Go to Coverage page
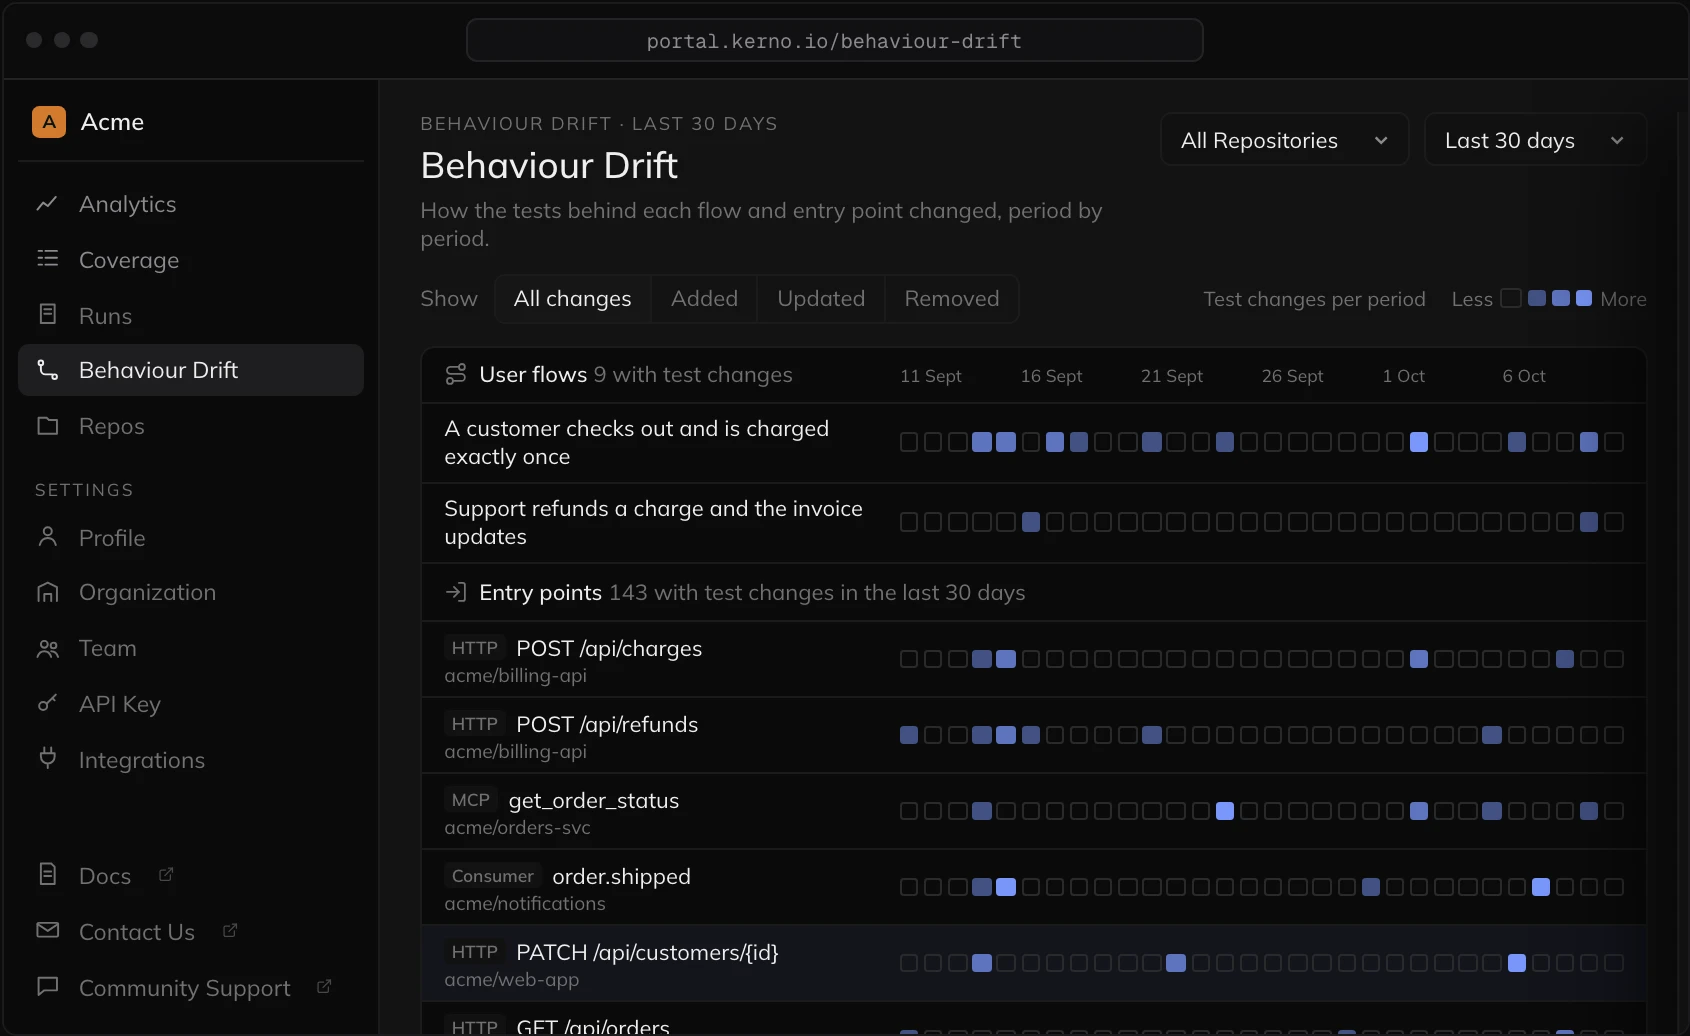 191,260
